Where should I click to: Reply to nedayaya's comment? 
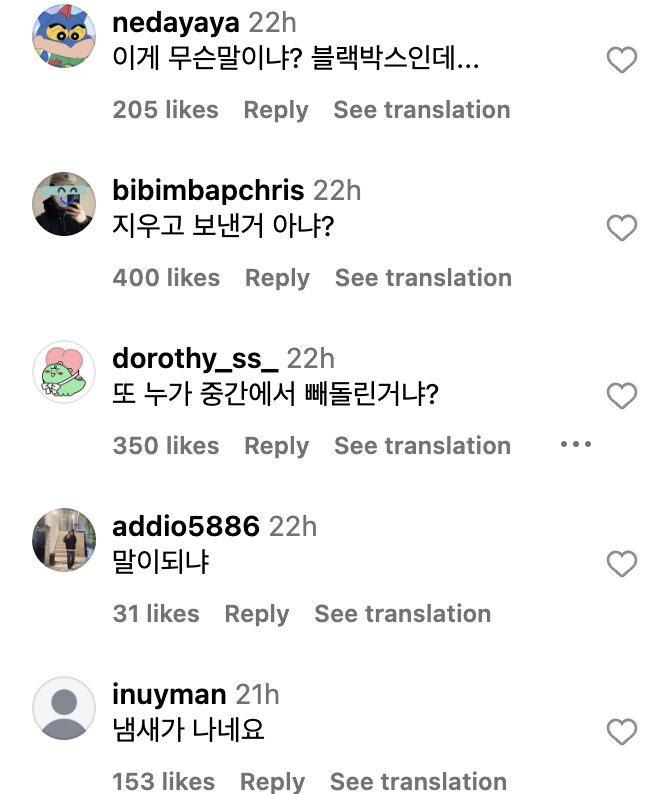(x=276, y=110)
